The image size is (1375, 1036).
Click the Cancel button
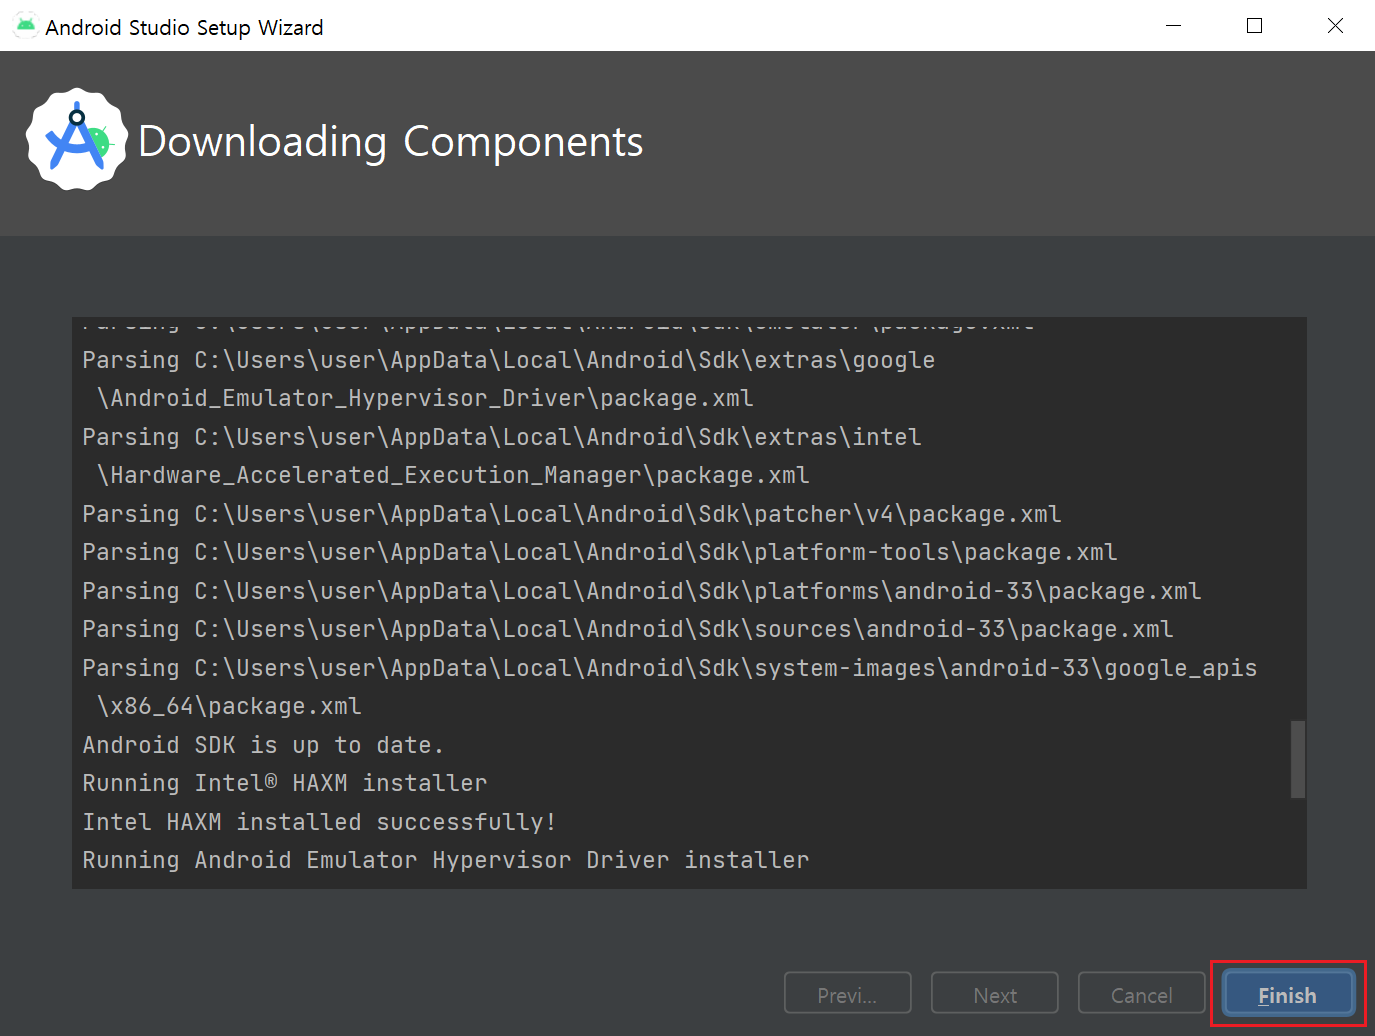(x=1141, y=994)
